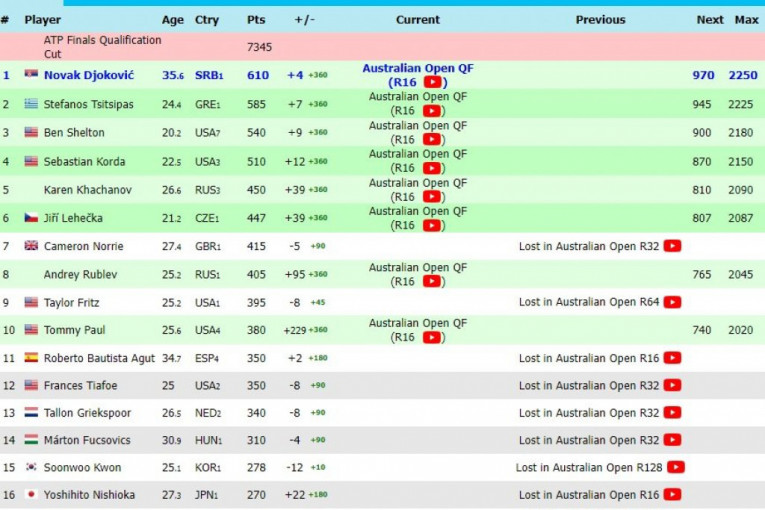Sort the table by the Pts column
Viewport: 765px width, 510px height.
pos(256,19)
